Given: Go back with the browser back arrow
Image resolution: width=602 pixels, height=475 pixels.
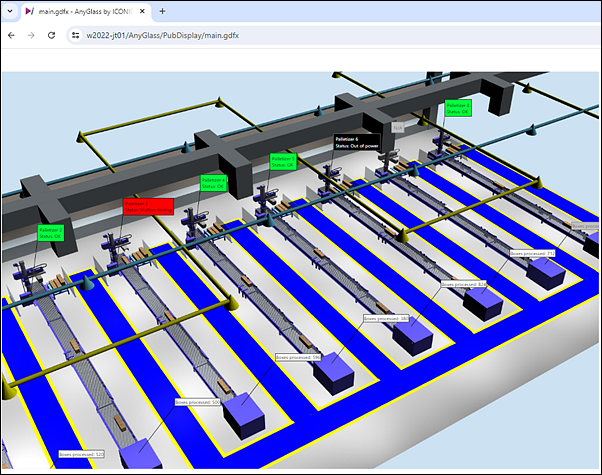Looking at the screenshot, I should [11, 35].
